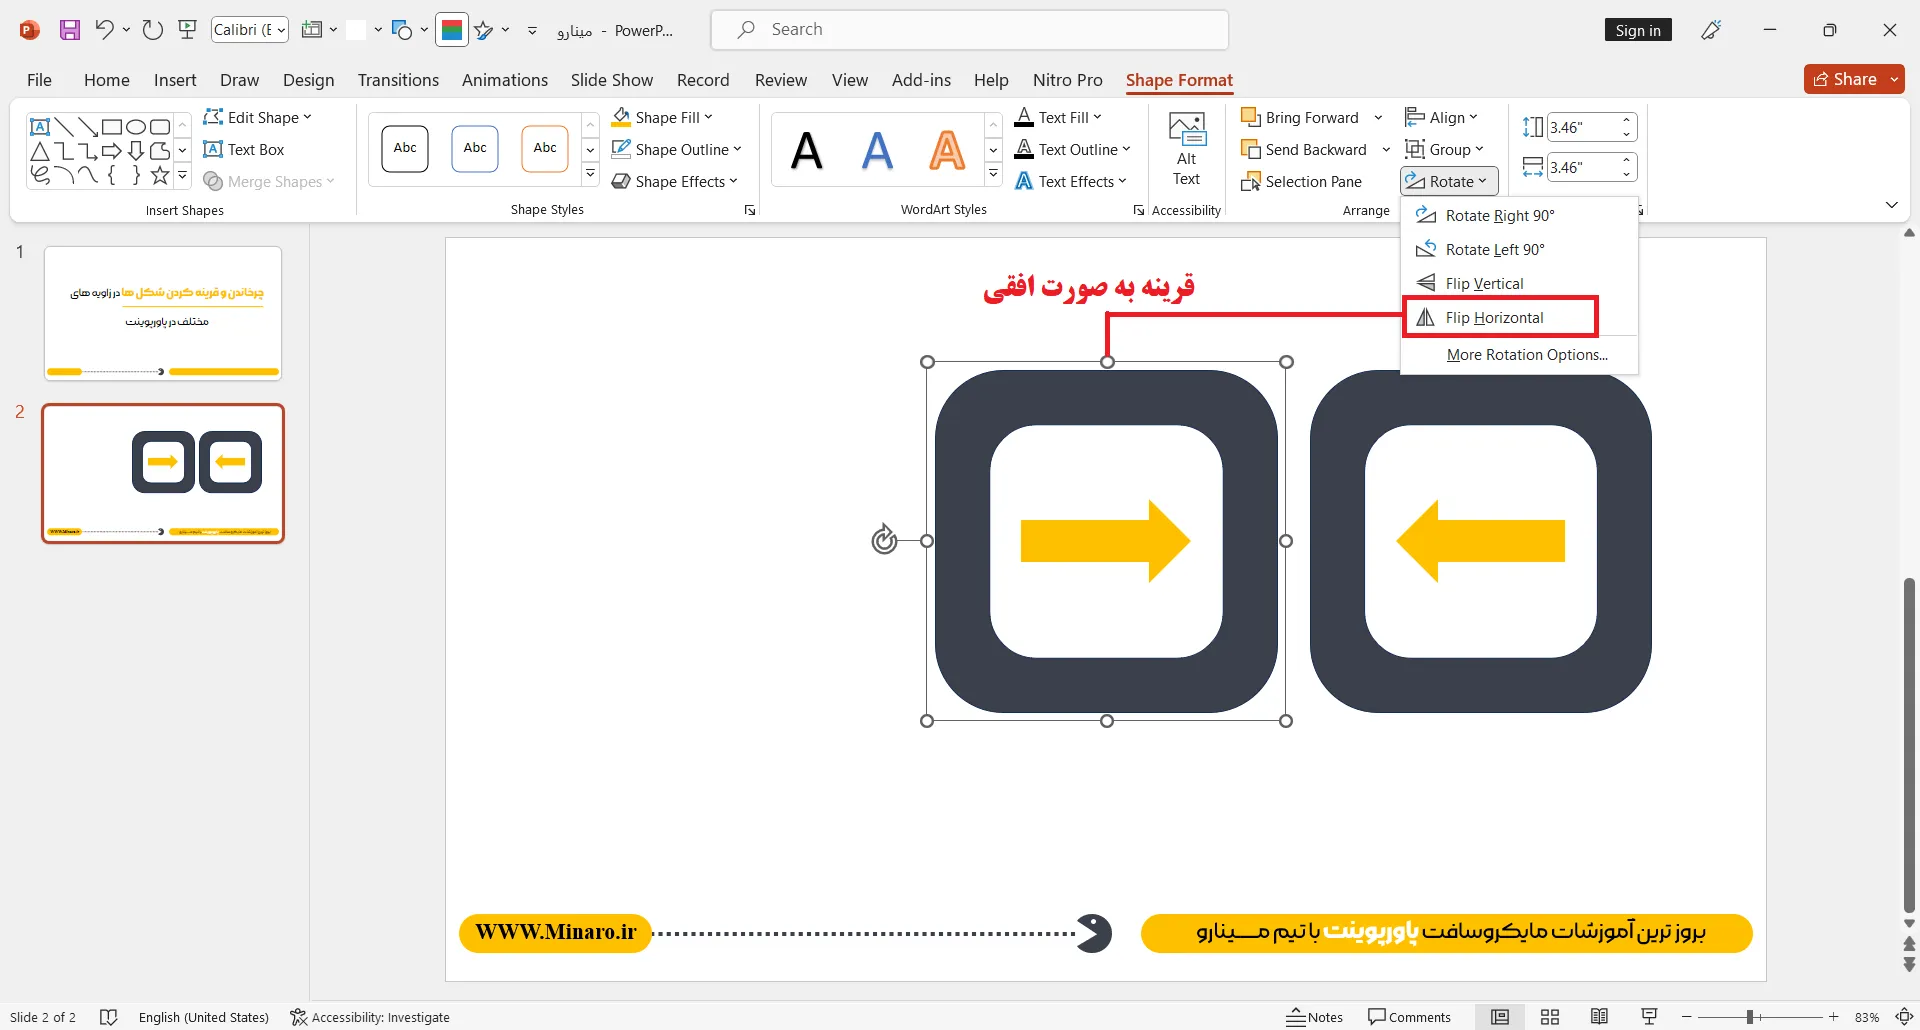Click the zoom slider handle
Screen dimensions: 1920x1030
coord(1750,1017)
